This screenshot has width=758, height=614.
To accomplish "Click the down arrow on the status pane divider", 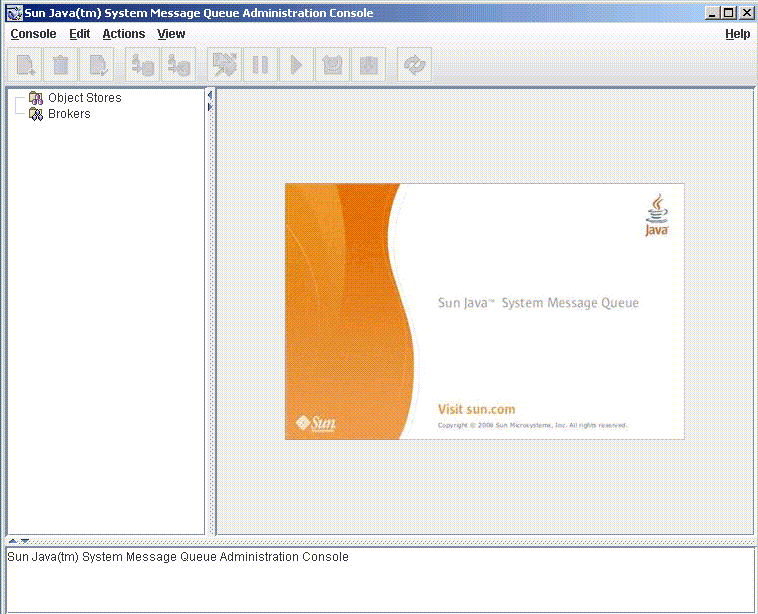I will point(25,541).
